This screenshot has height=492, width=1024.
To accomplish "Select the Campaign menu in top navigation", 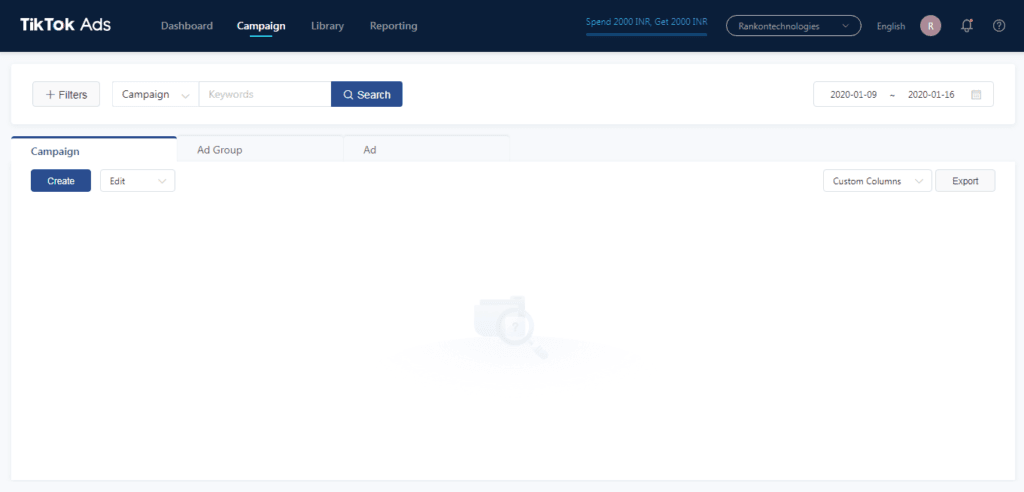I will tap(261, 26).
